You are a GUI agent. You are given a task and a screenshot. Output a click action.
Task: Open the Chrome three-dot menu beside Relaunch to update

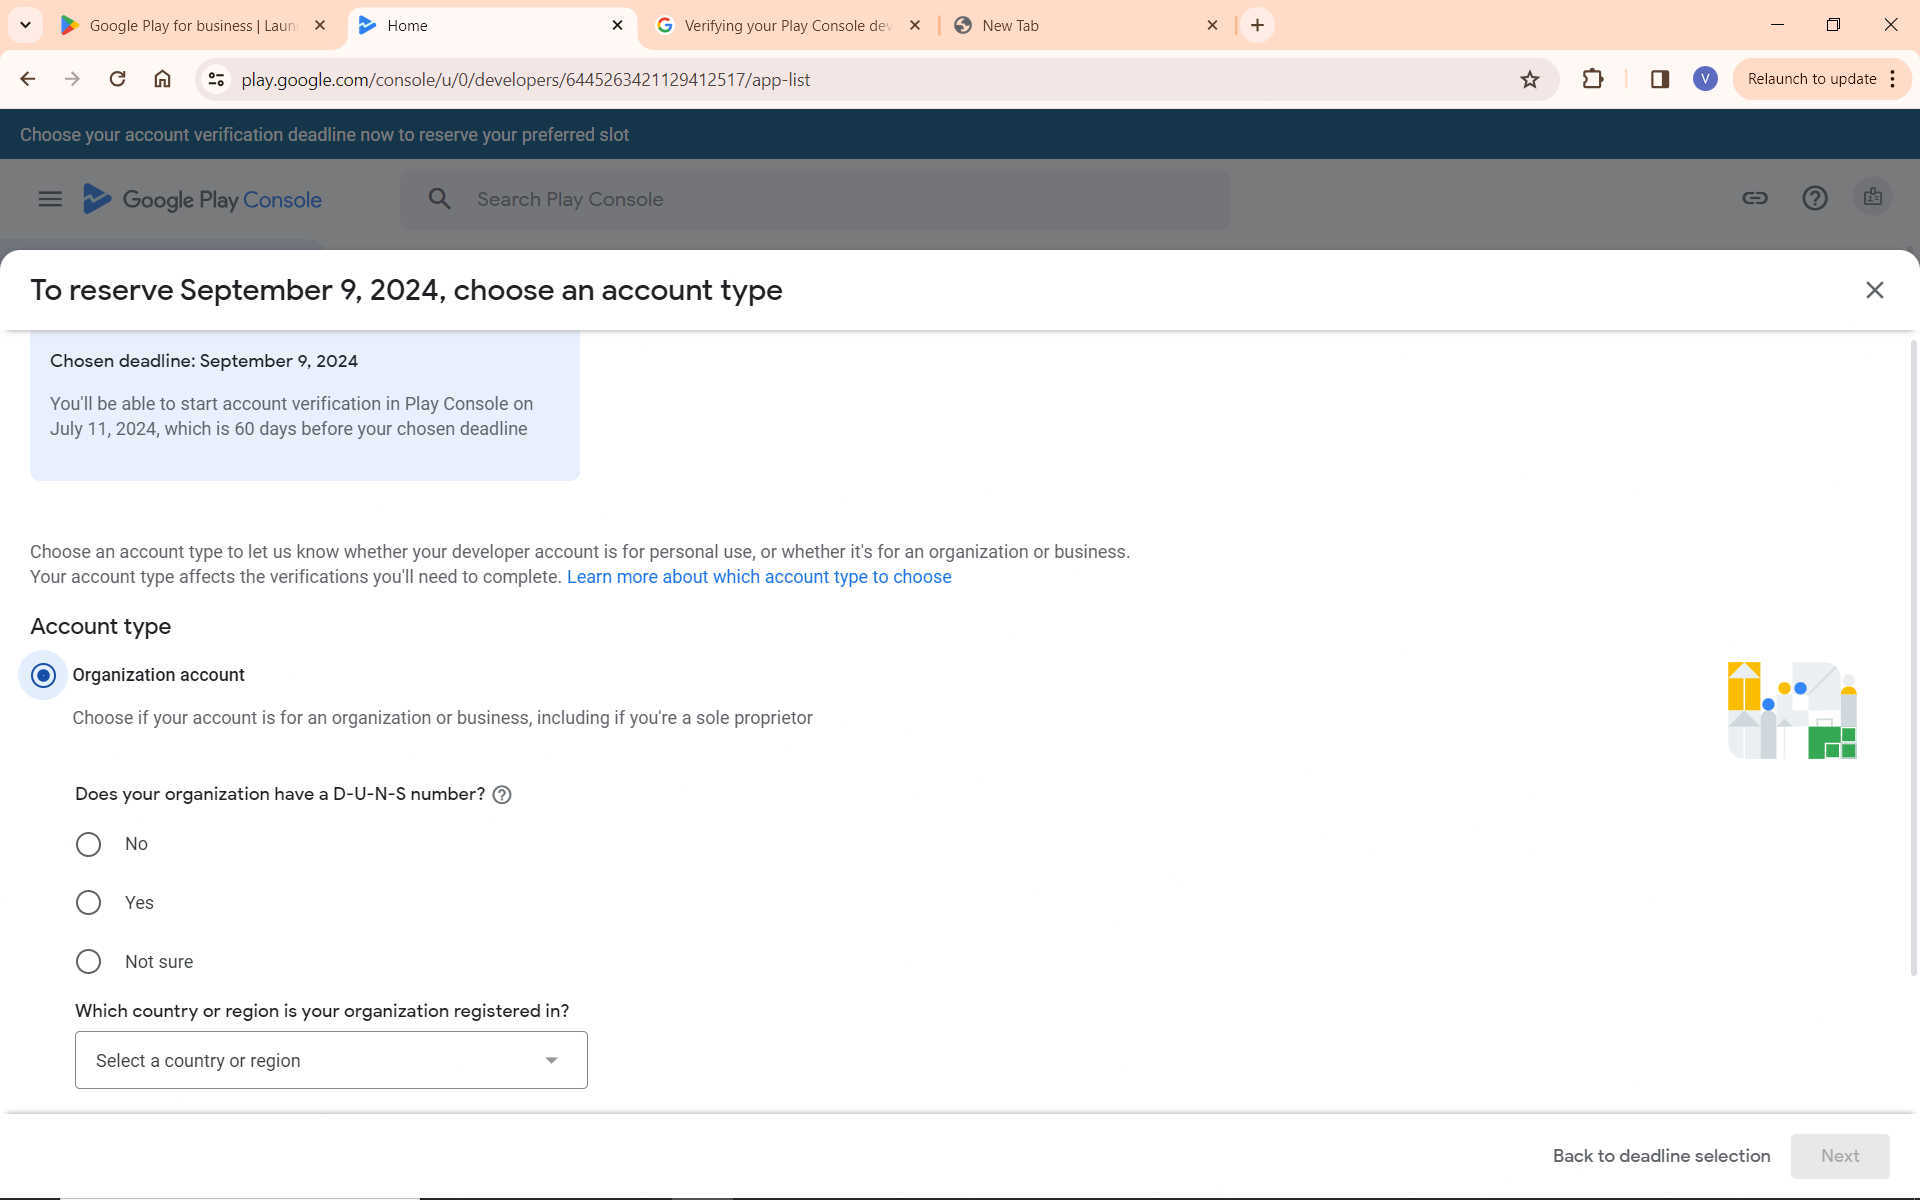(1893, 79)
